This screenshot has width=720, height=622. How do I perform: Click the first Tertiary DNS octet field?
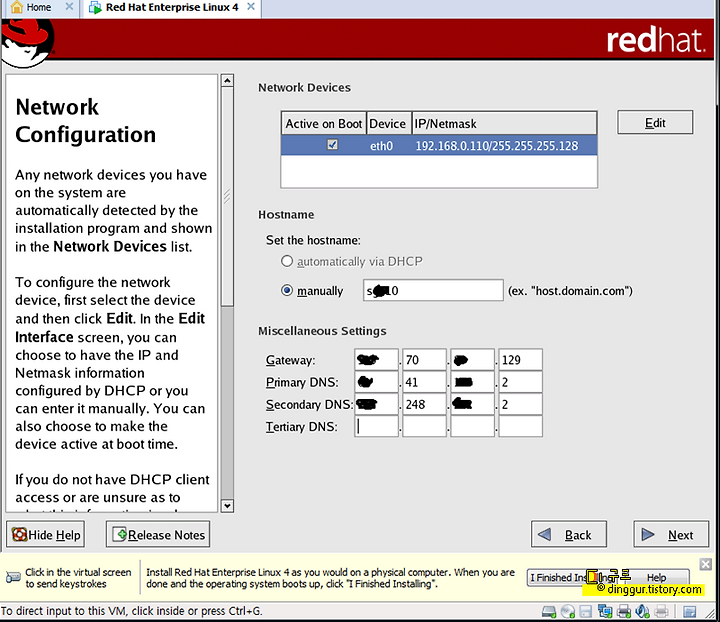(377, 426)
